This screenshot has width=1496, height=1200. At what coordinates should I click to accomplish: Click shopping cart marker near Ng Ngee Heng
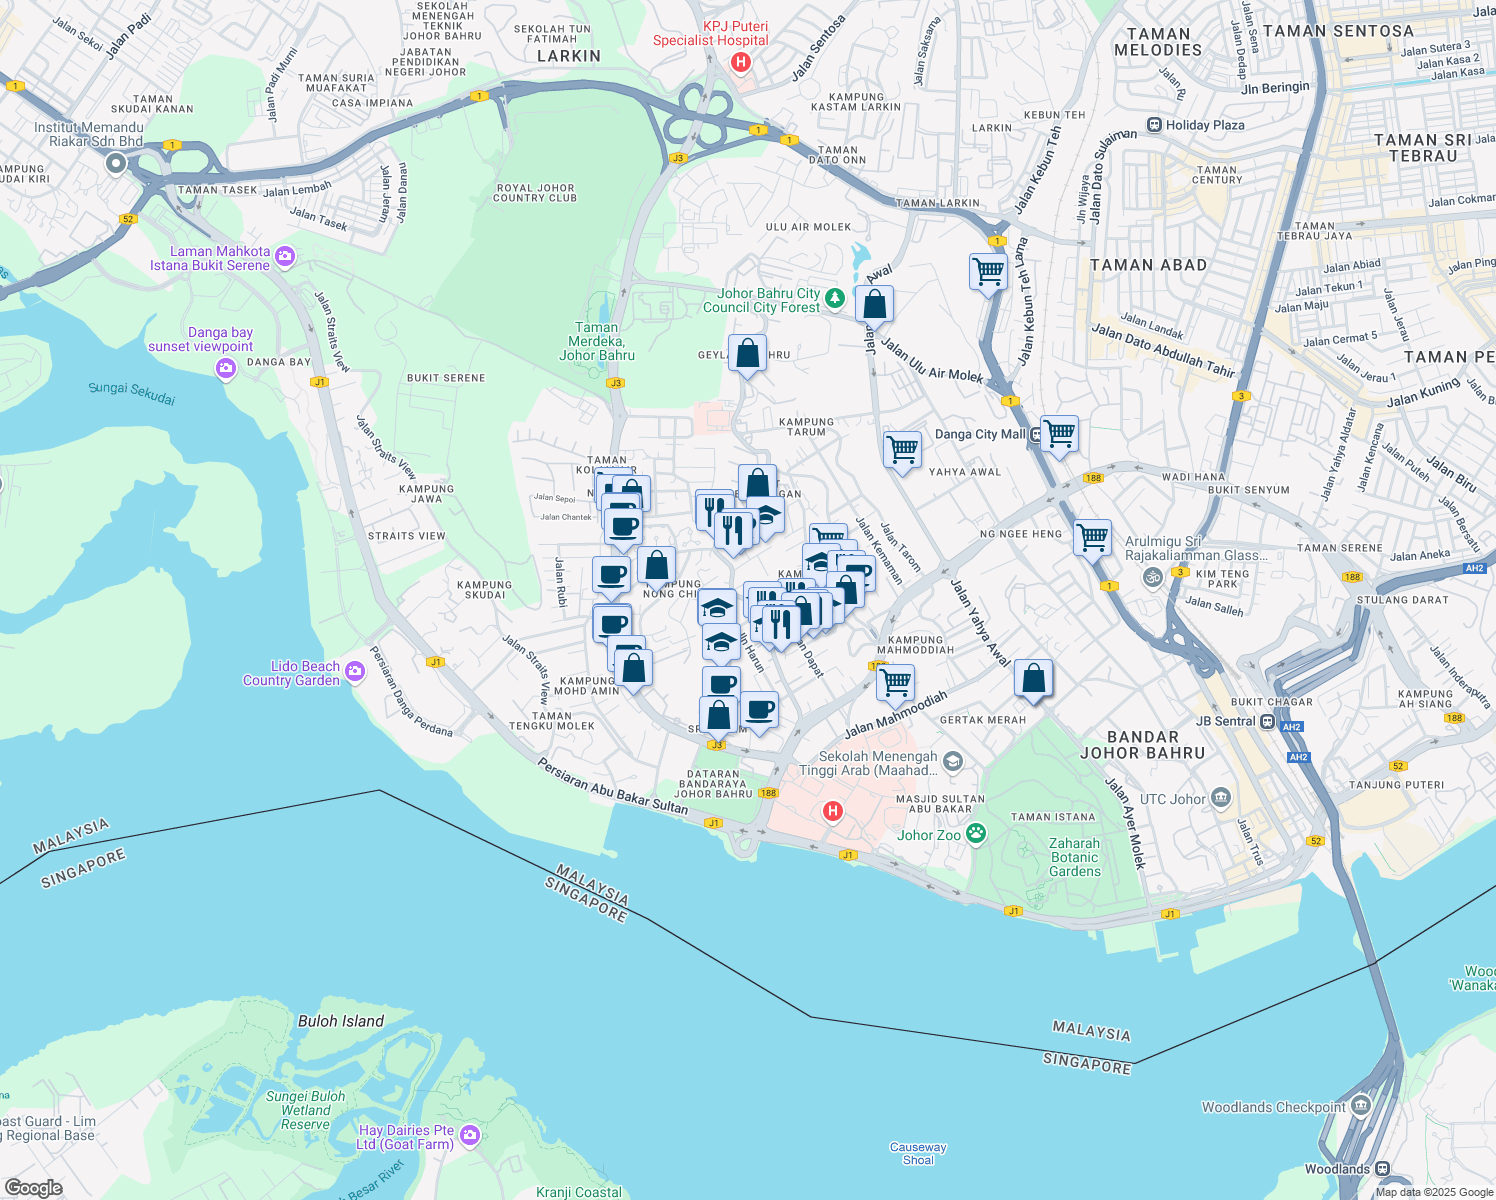click(1092, 537)
